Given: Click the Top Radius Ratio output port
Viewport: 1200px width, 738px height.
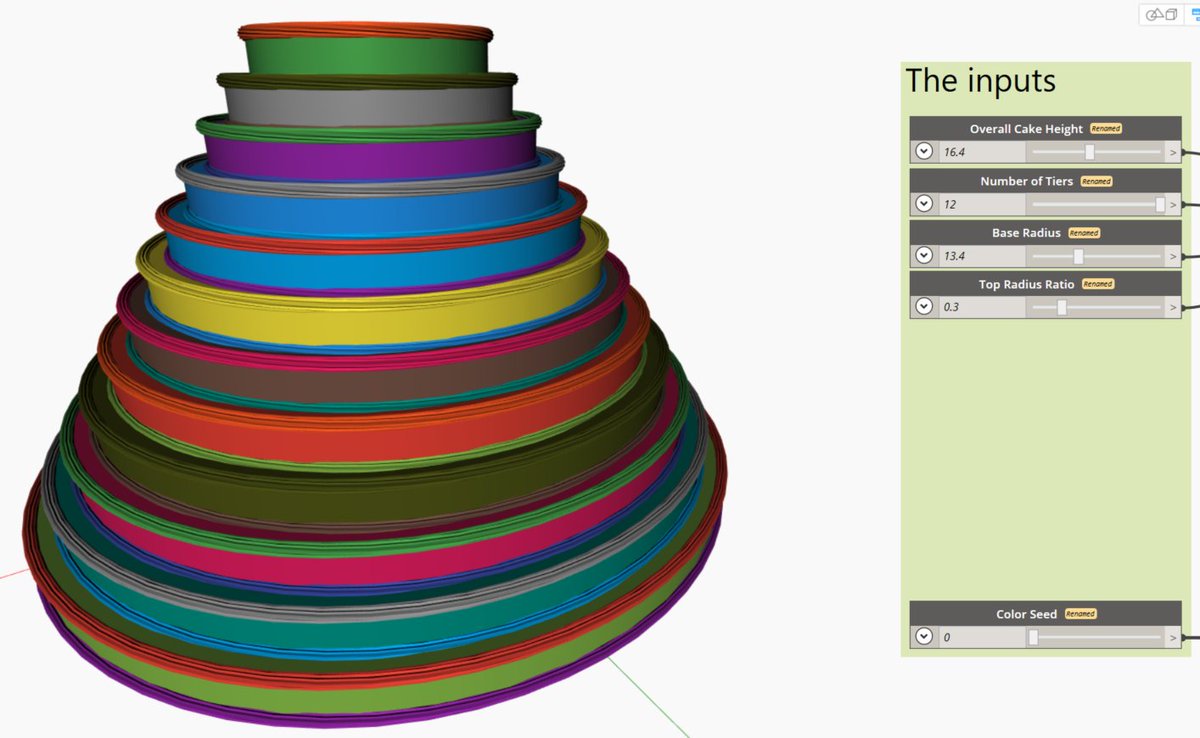Looking at the screenshot, I should click(x=1174, y=307).
